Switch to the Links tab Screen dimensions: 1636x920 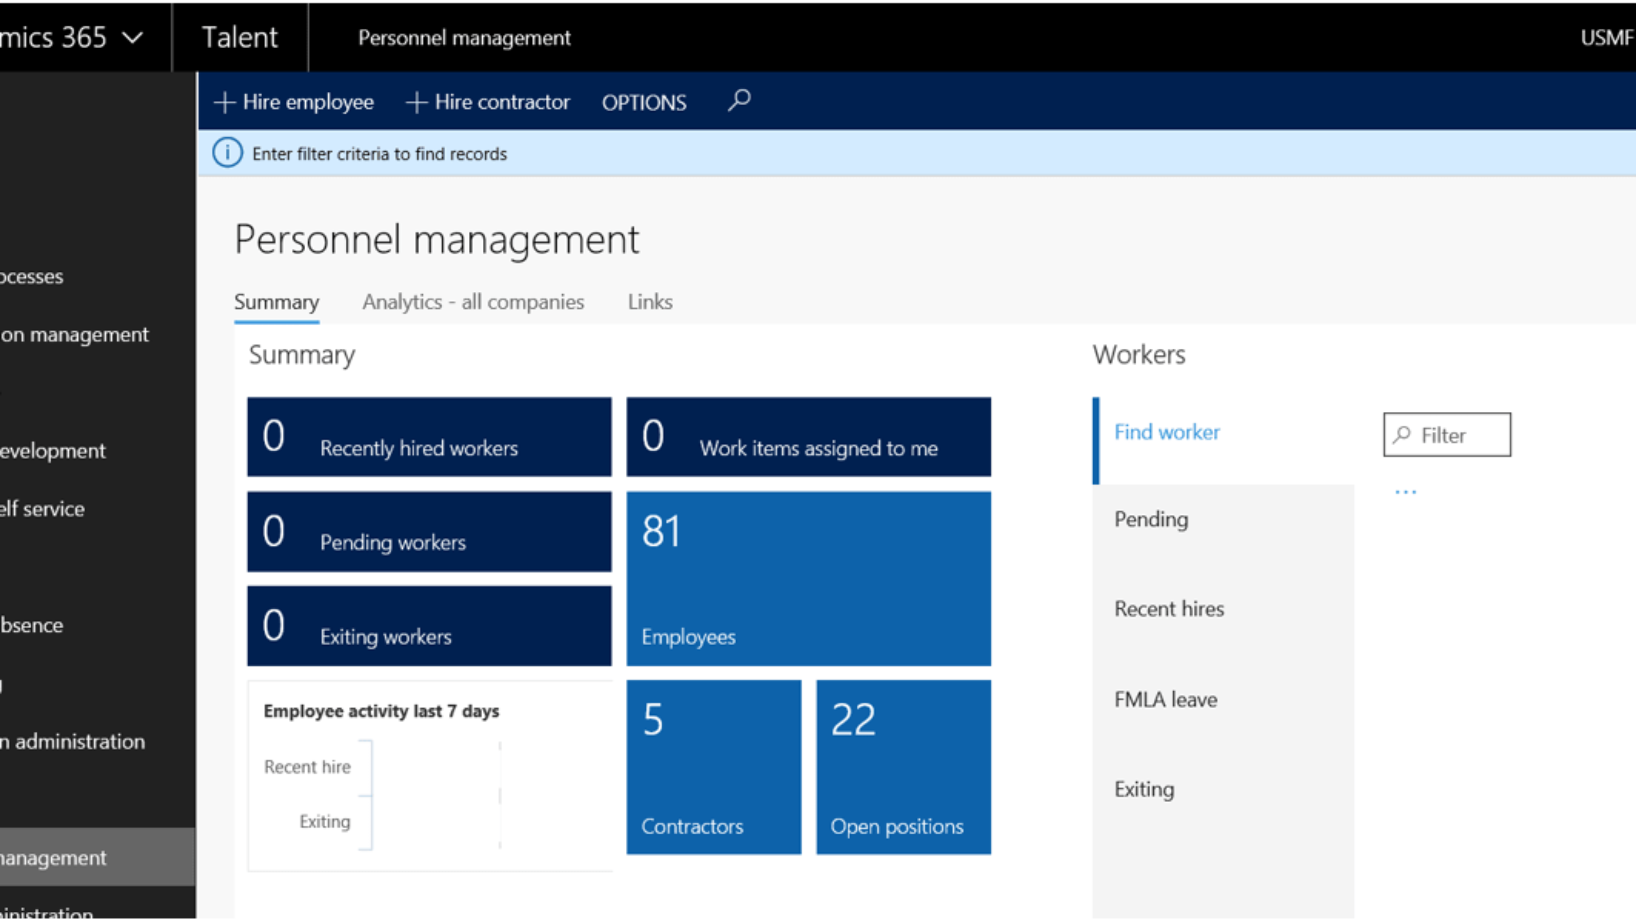650,302
